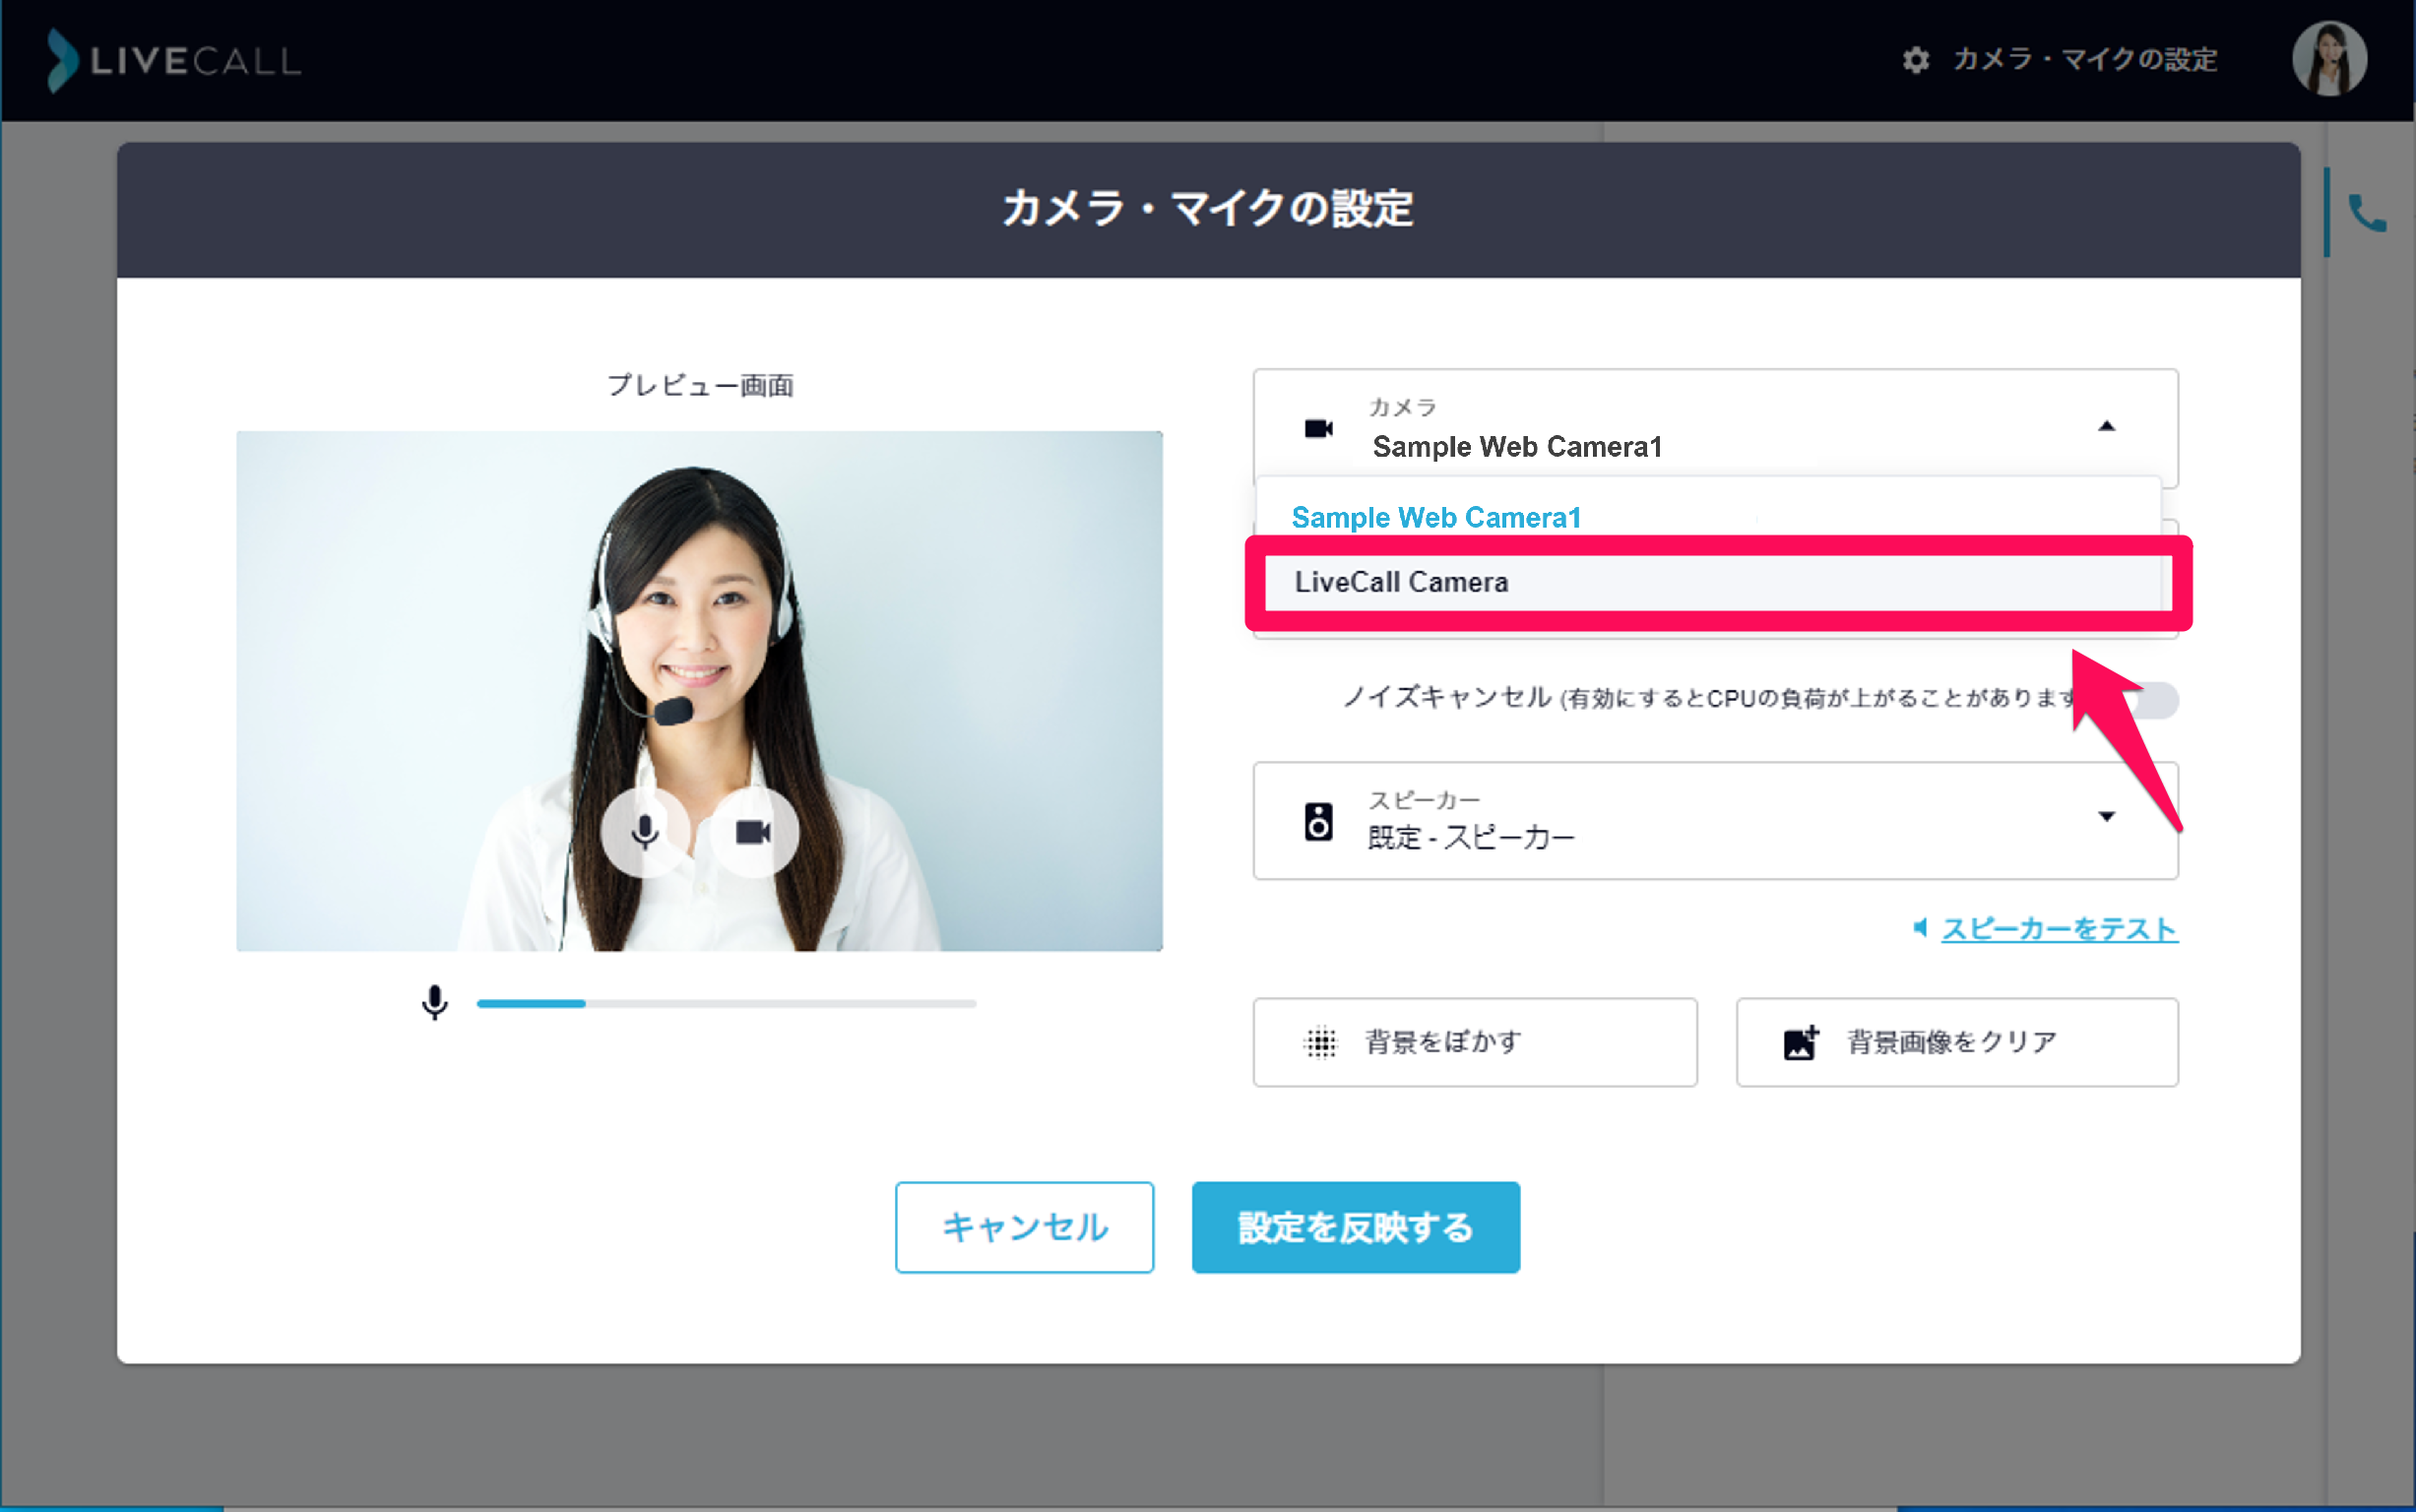Click キャンセル button
This screenshot has width=2416, height=1512.
1024,1227
